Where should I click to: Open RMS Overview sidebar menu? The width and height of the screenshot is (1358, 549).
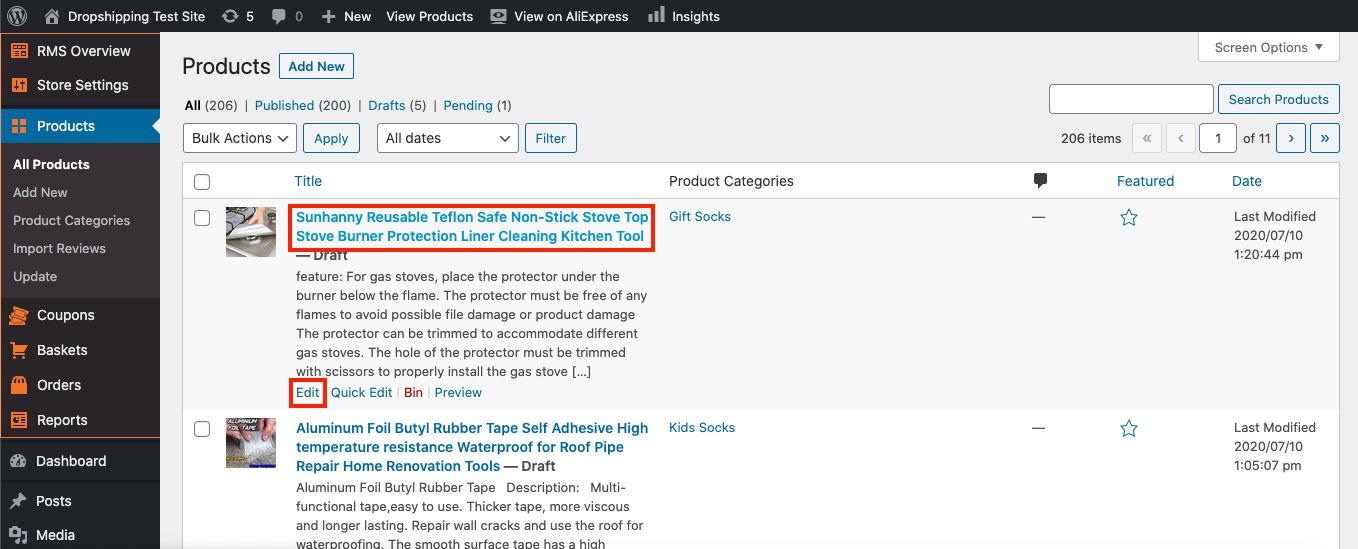(x=80, y=51)
